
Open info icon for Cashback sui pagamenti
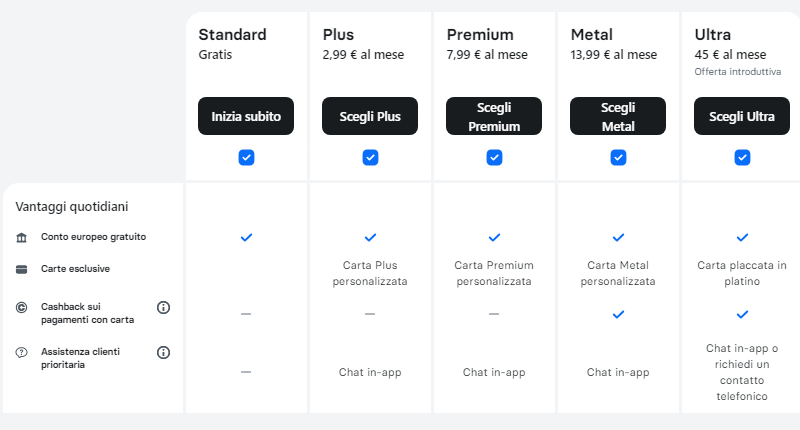coord(163,308)
